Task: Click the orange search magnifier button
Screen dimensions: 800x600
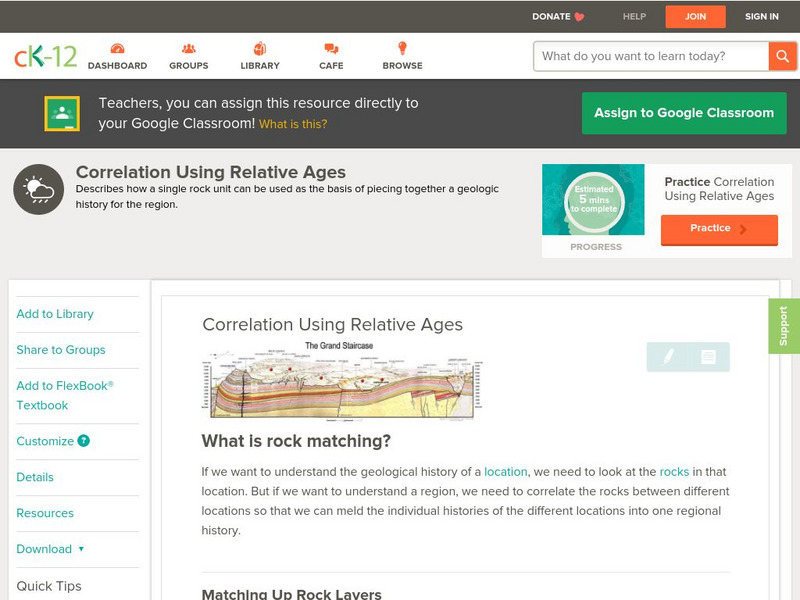Action: 781,56
